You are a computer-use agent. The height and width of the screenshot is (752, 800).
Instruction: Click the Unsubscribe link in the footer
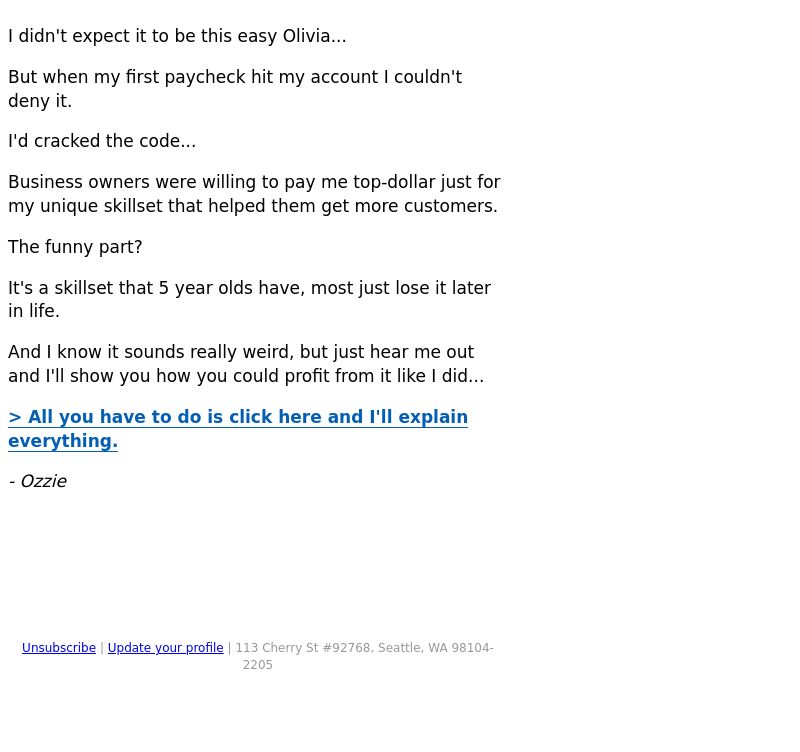pos(59,648)
